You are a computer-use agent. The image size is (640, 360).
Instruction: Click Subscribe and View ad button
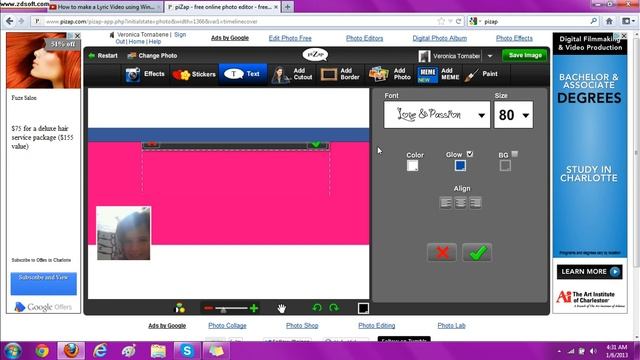(x=44, y=283)
